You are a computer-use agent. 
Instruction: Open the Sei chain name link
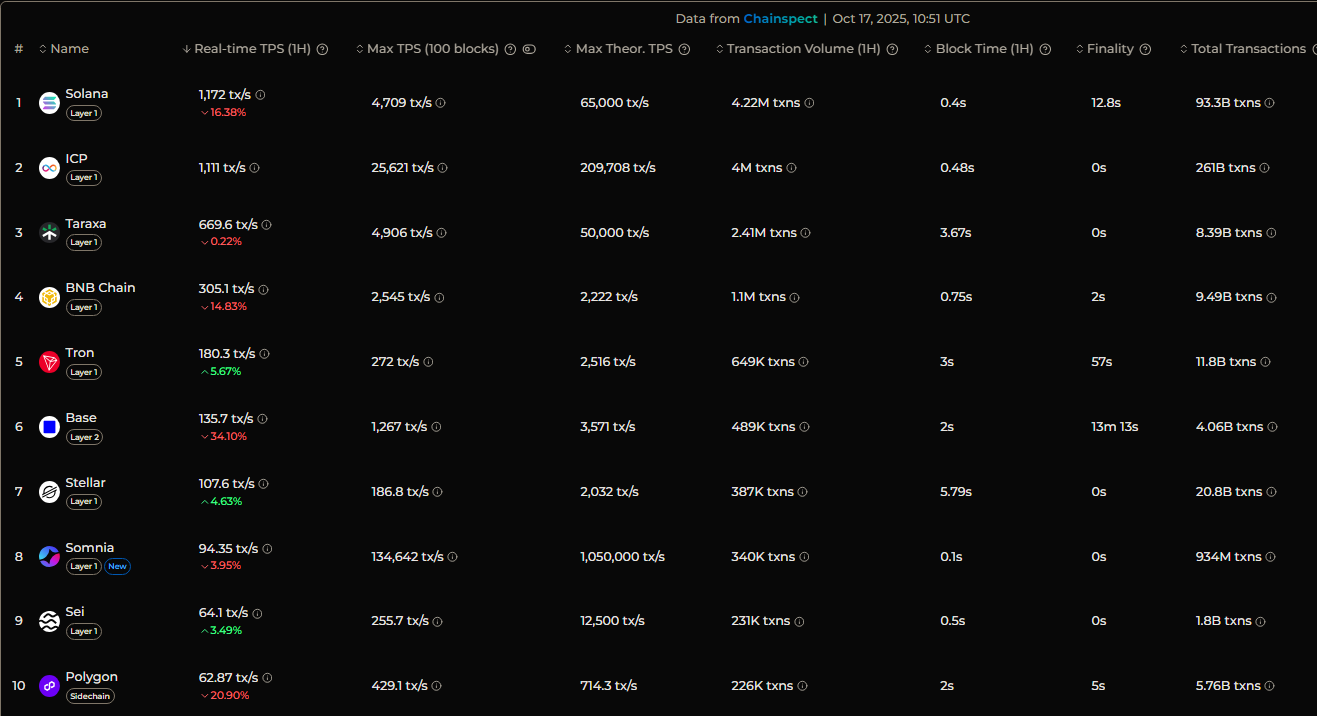coord(75,612)
